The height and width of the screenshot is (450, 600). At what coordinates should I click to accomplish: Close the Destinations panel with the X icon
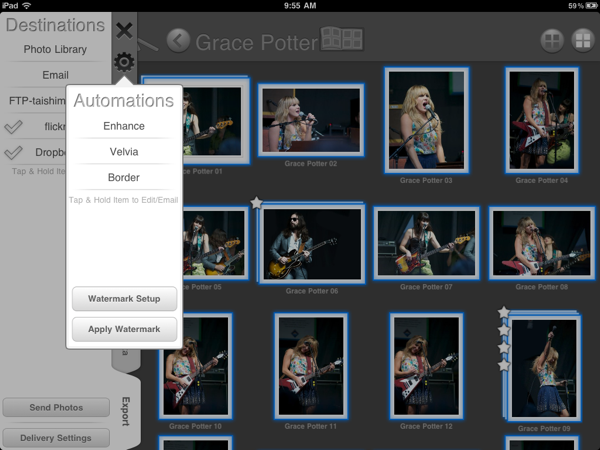124,31
